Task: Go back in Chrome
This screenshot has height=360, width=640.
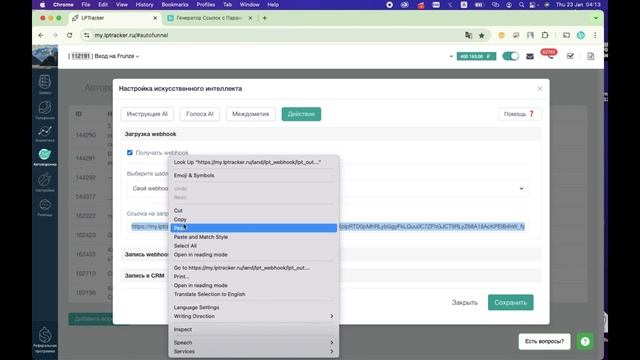Action: pyautogui.click(x=41, y=36)
